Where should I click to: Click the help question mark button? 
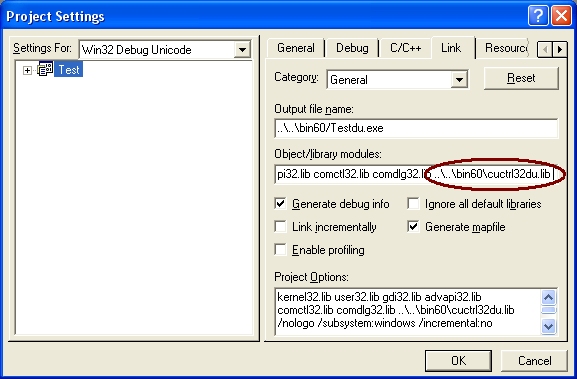click(538, 15)
